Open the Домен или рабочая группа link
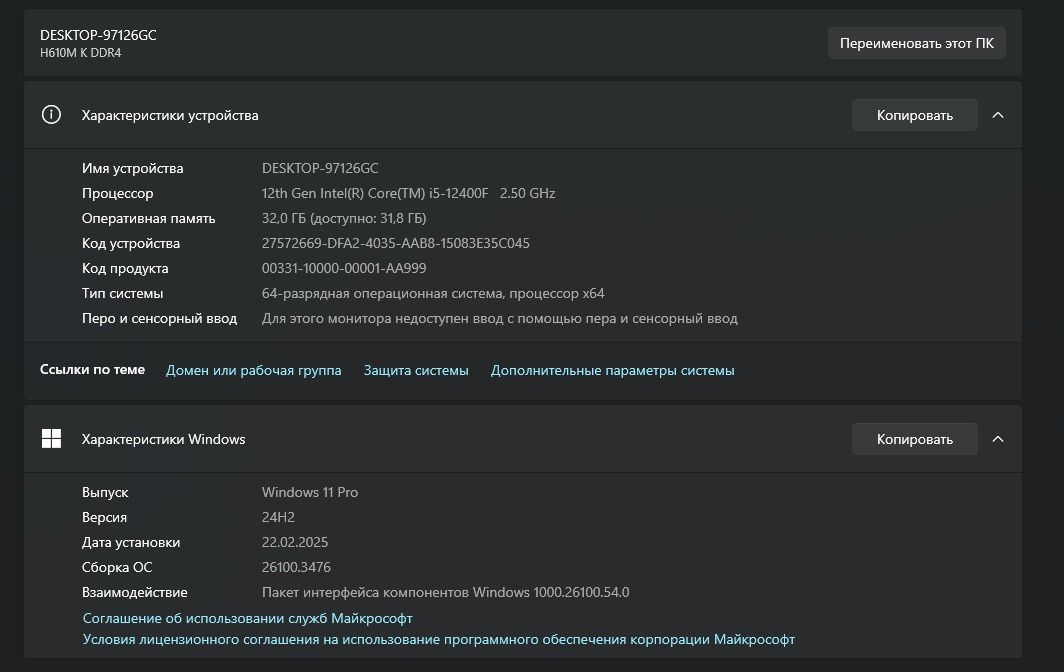The width and height of the screenshot is (1064, 672). pyautogui.click(x=254, y=371)
